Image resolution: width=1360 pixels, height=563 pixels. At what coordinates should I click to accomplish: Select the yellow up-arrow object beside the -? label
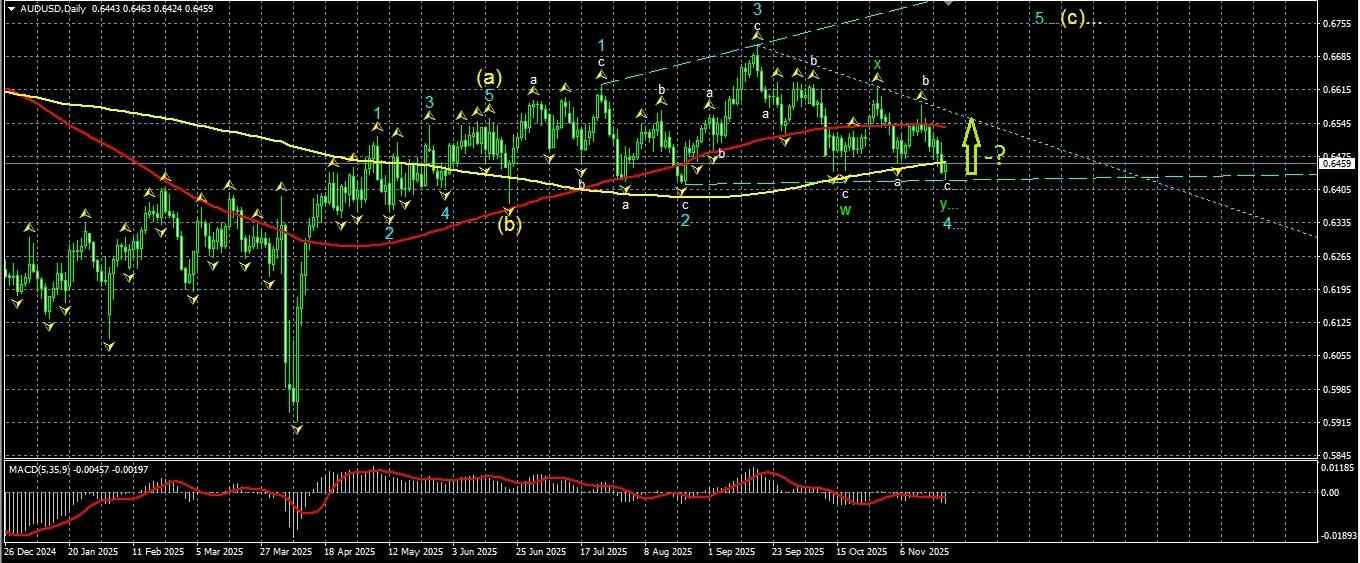tap(971, 147)
